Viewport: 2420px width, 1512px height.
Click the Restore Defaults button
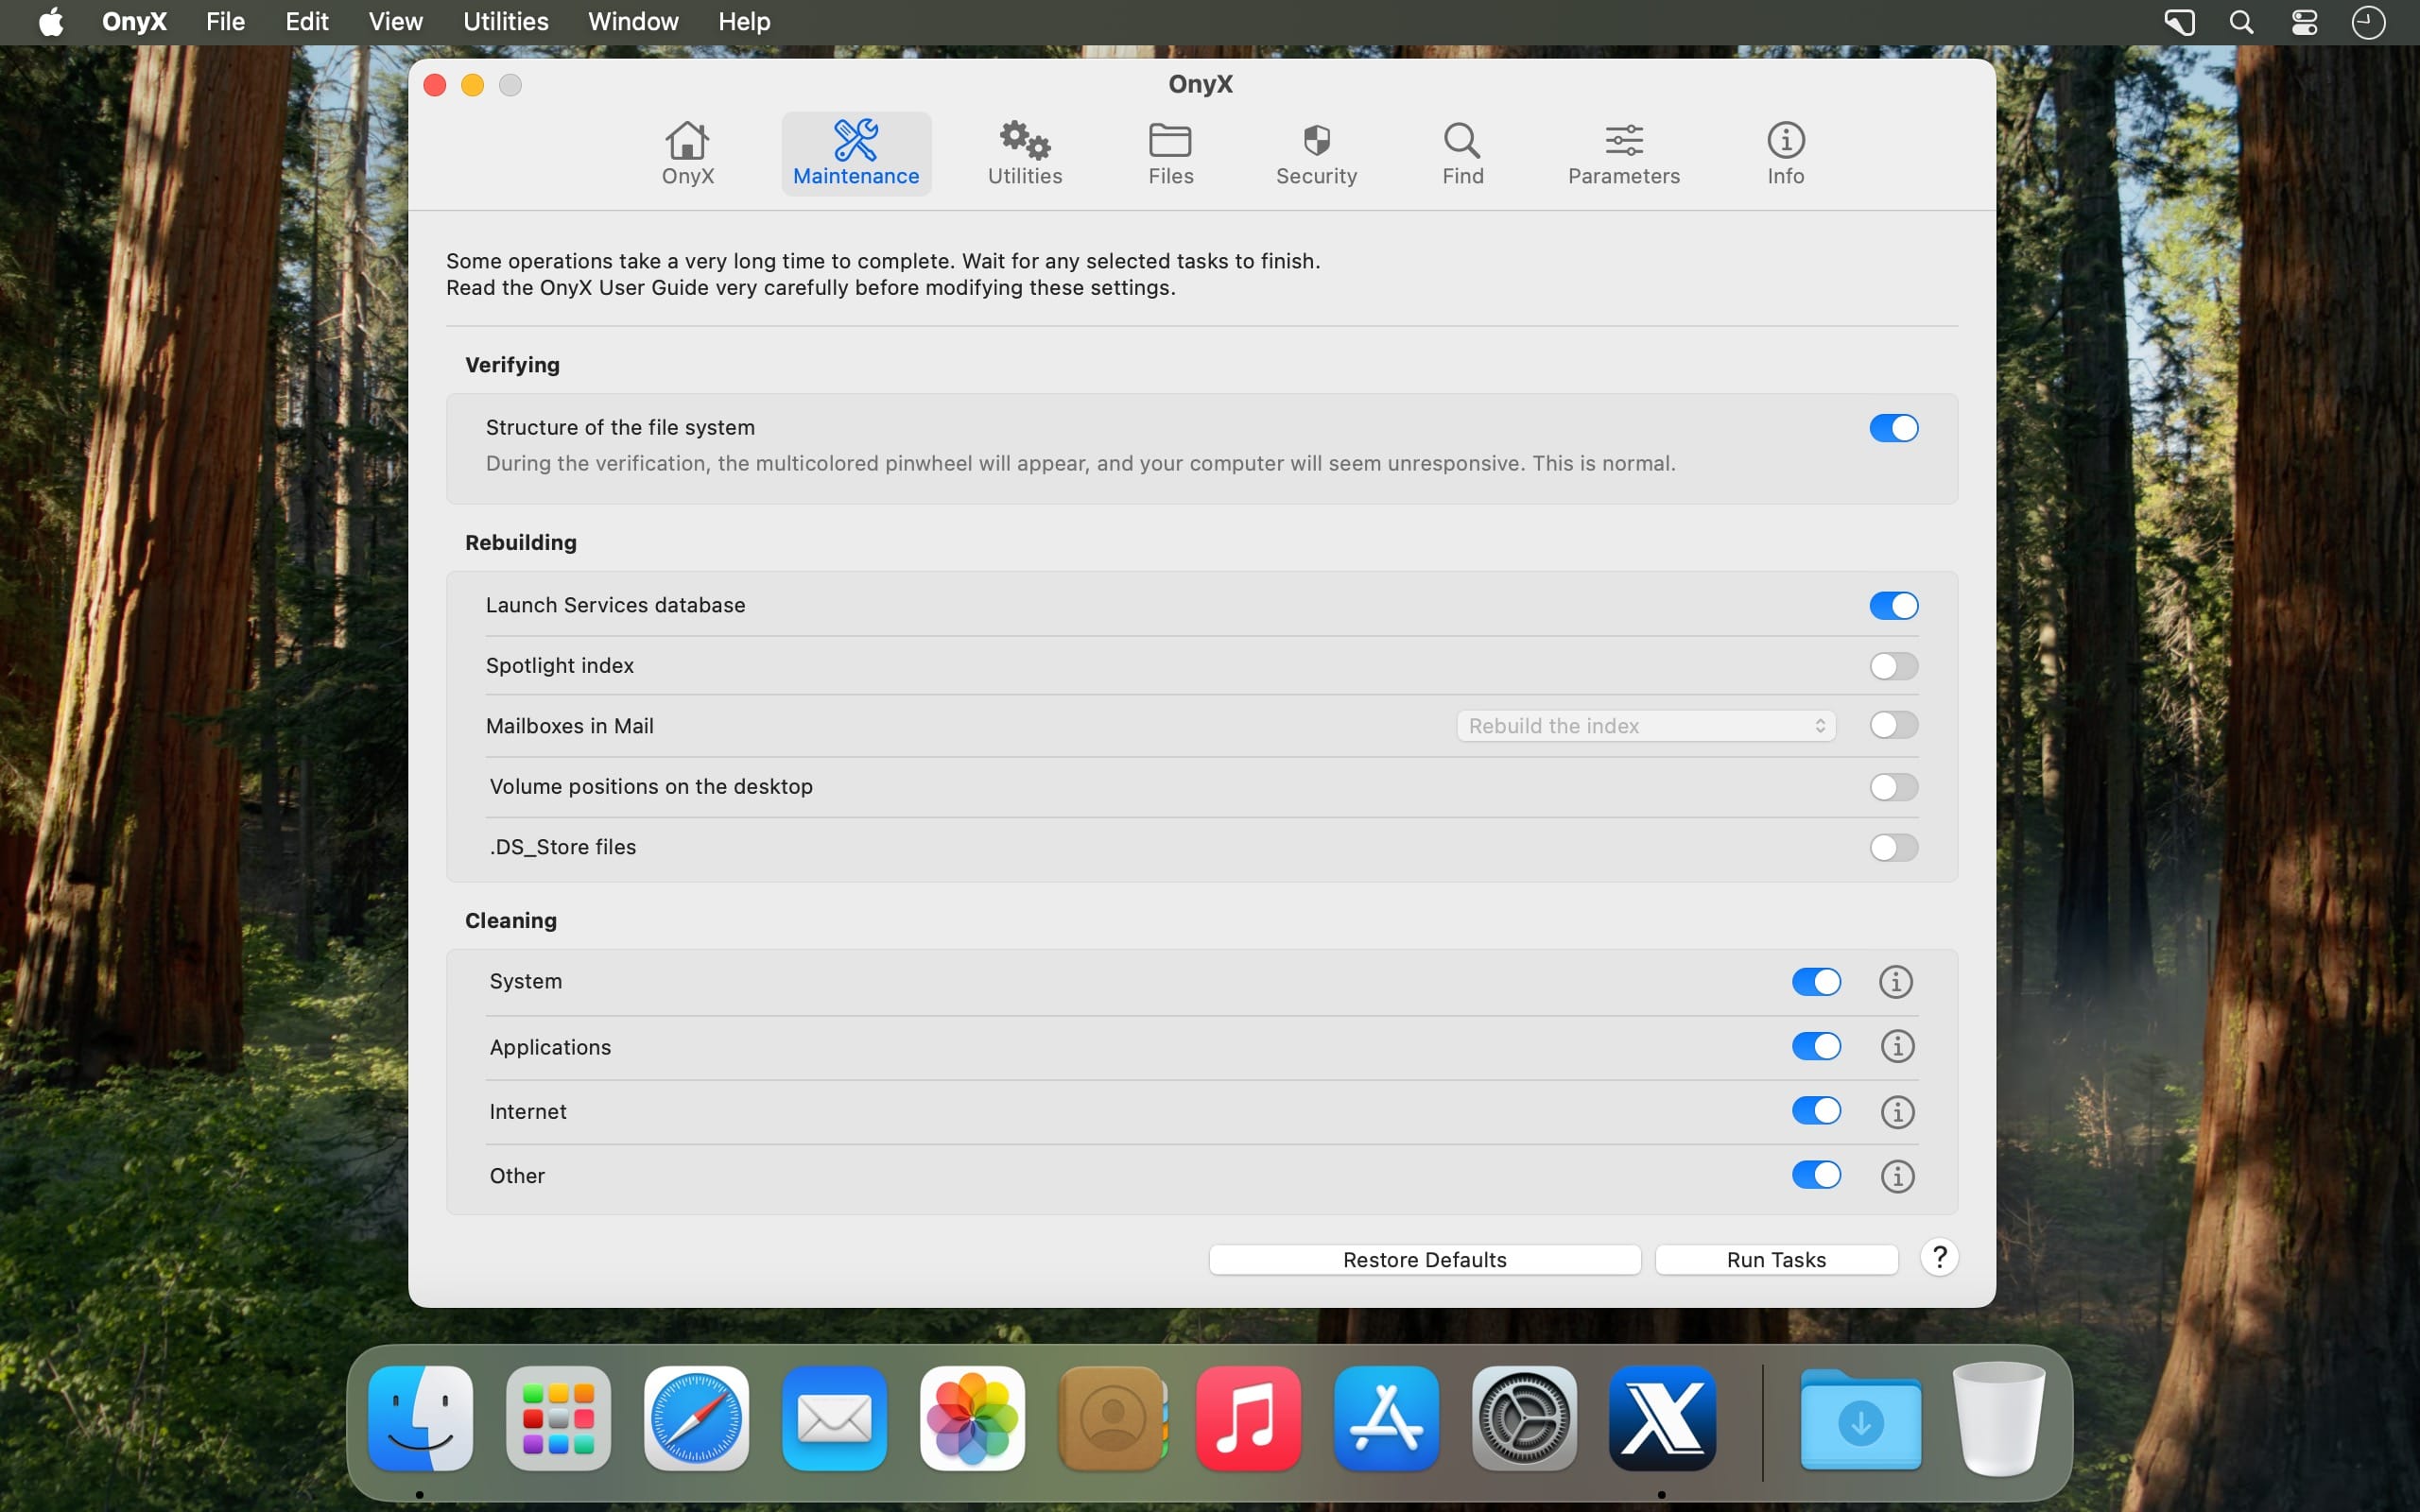coord(1424,1260)
